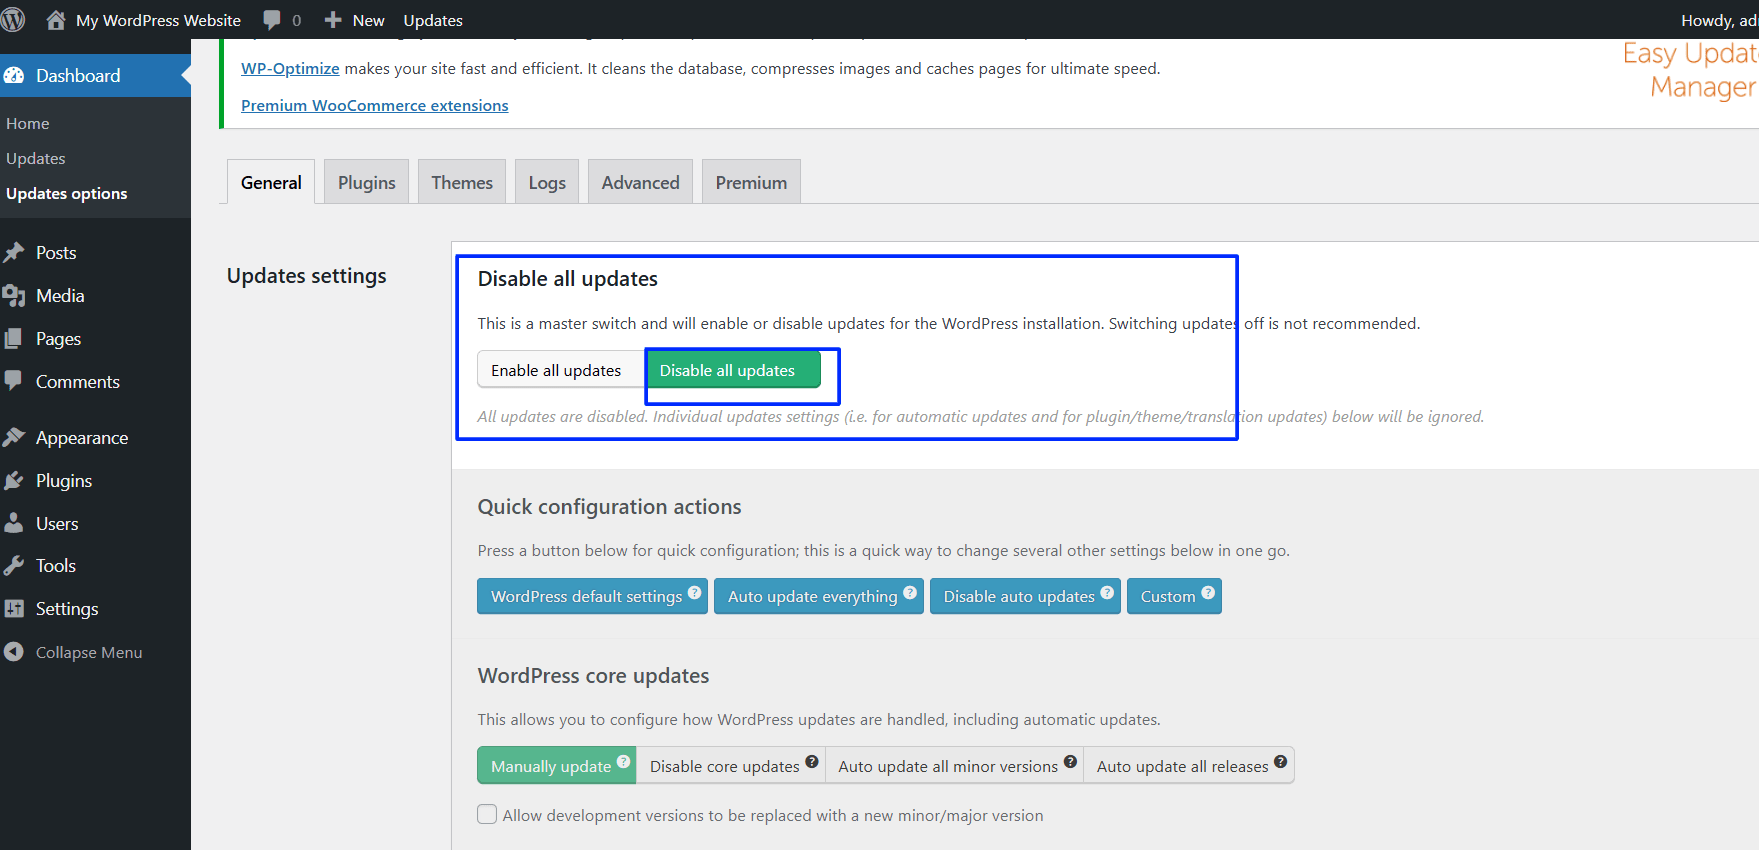
Task: Go to Updates submenu under Dashboard
Action: [x=36, y=158]
